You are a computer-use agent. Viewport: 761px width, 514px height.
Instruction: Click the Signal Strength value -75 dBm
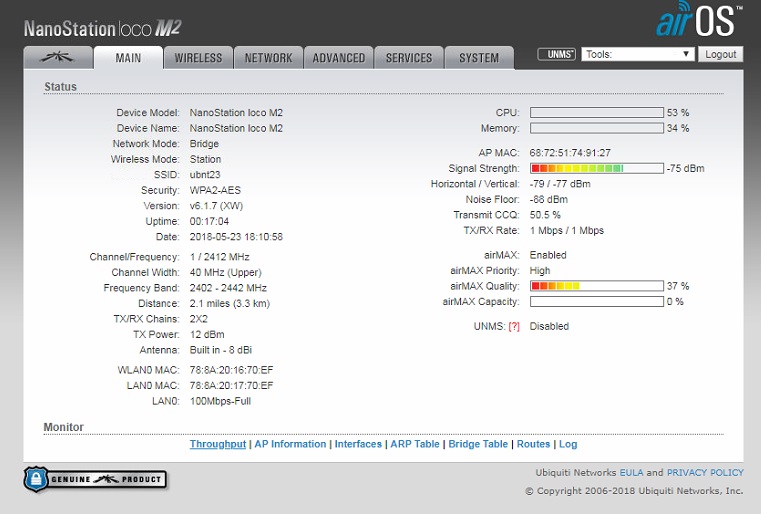685,168
